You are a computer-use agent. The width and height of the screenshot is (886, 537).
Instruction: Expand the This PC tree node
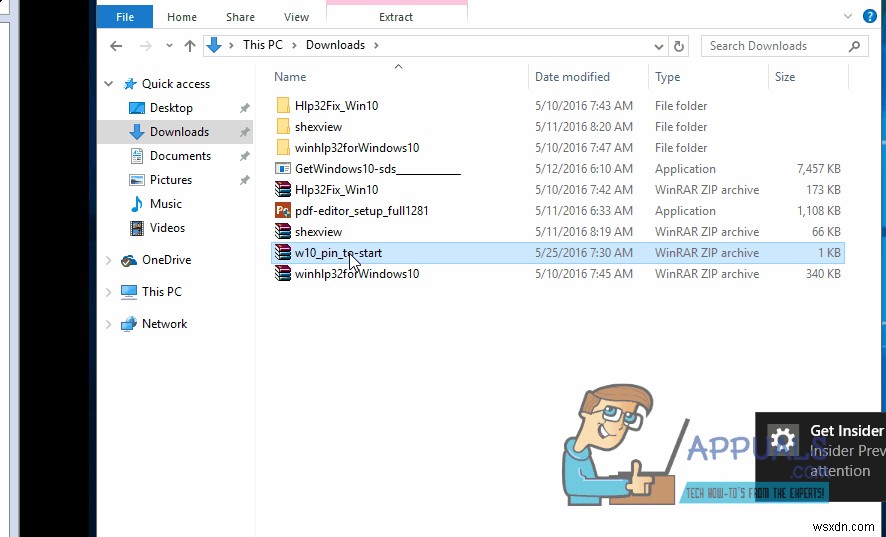[108, 292]
